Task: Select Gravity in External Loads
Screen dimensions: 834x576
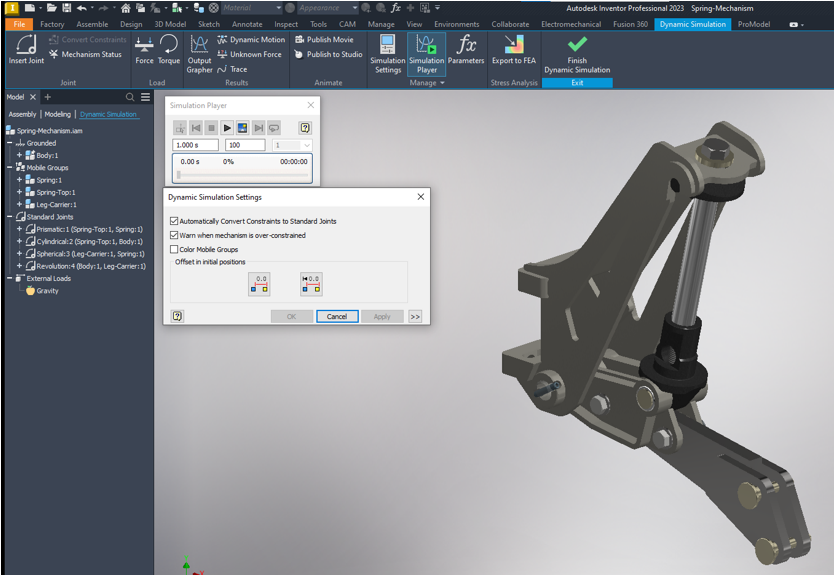Action: 43,290
